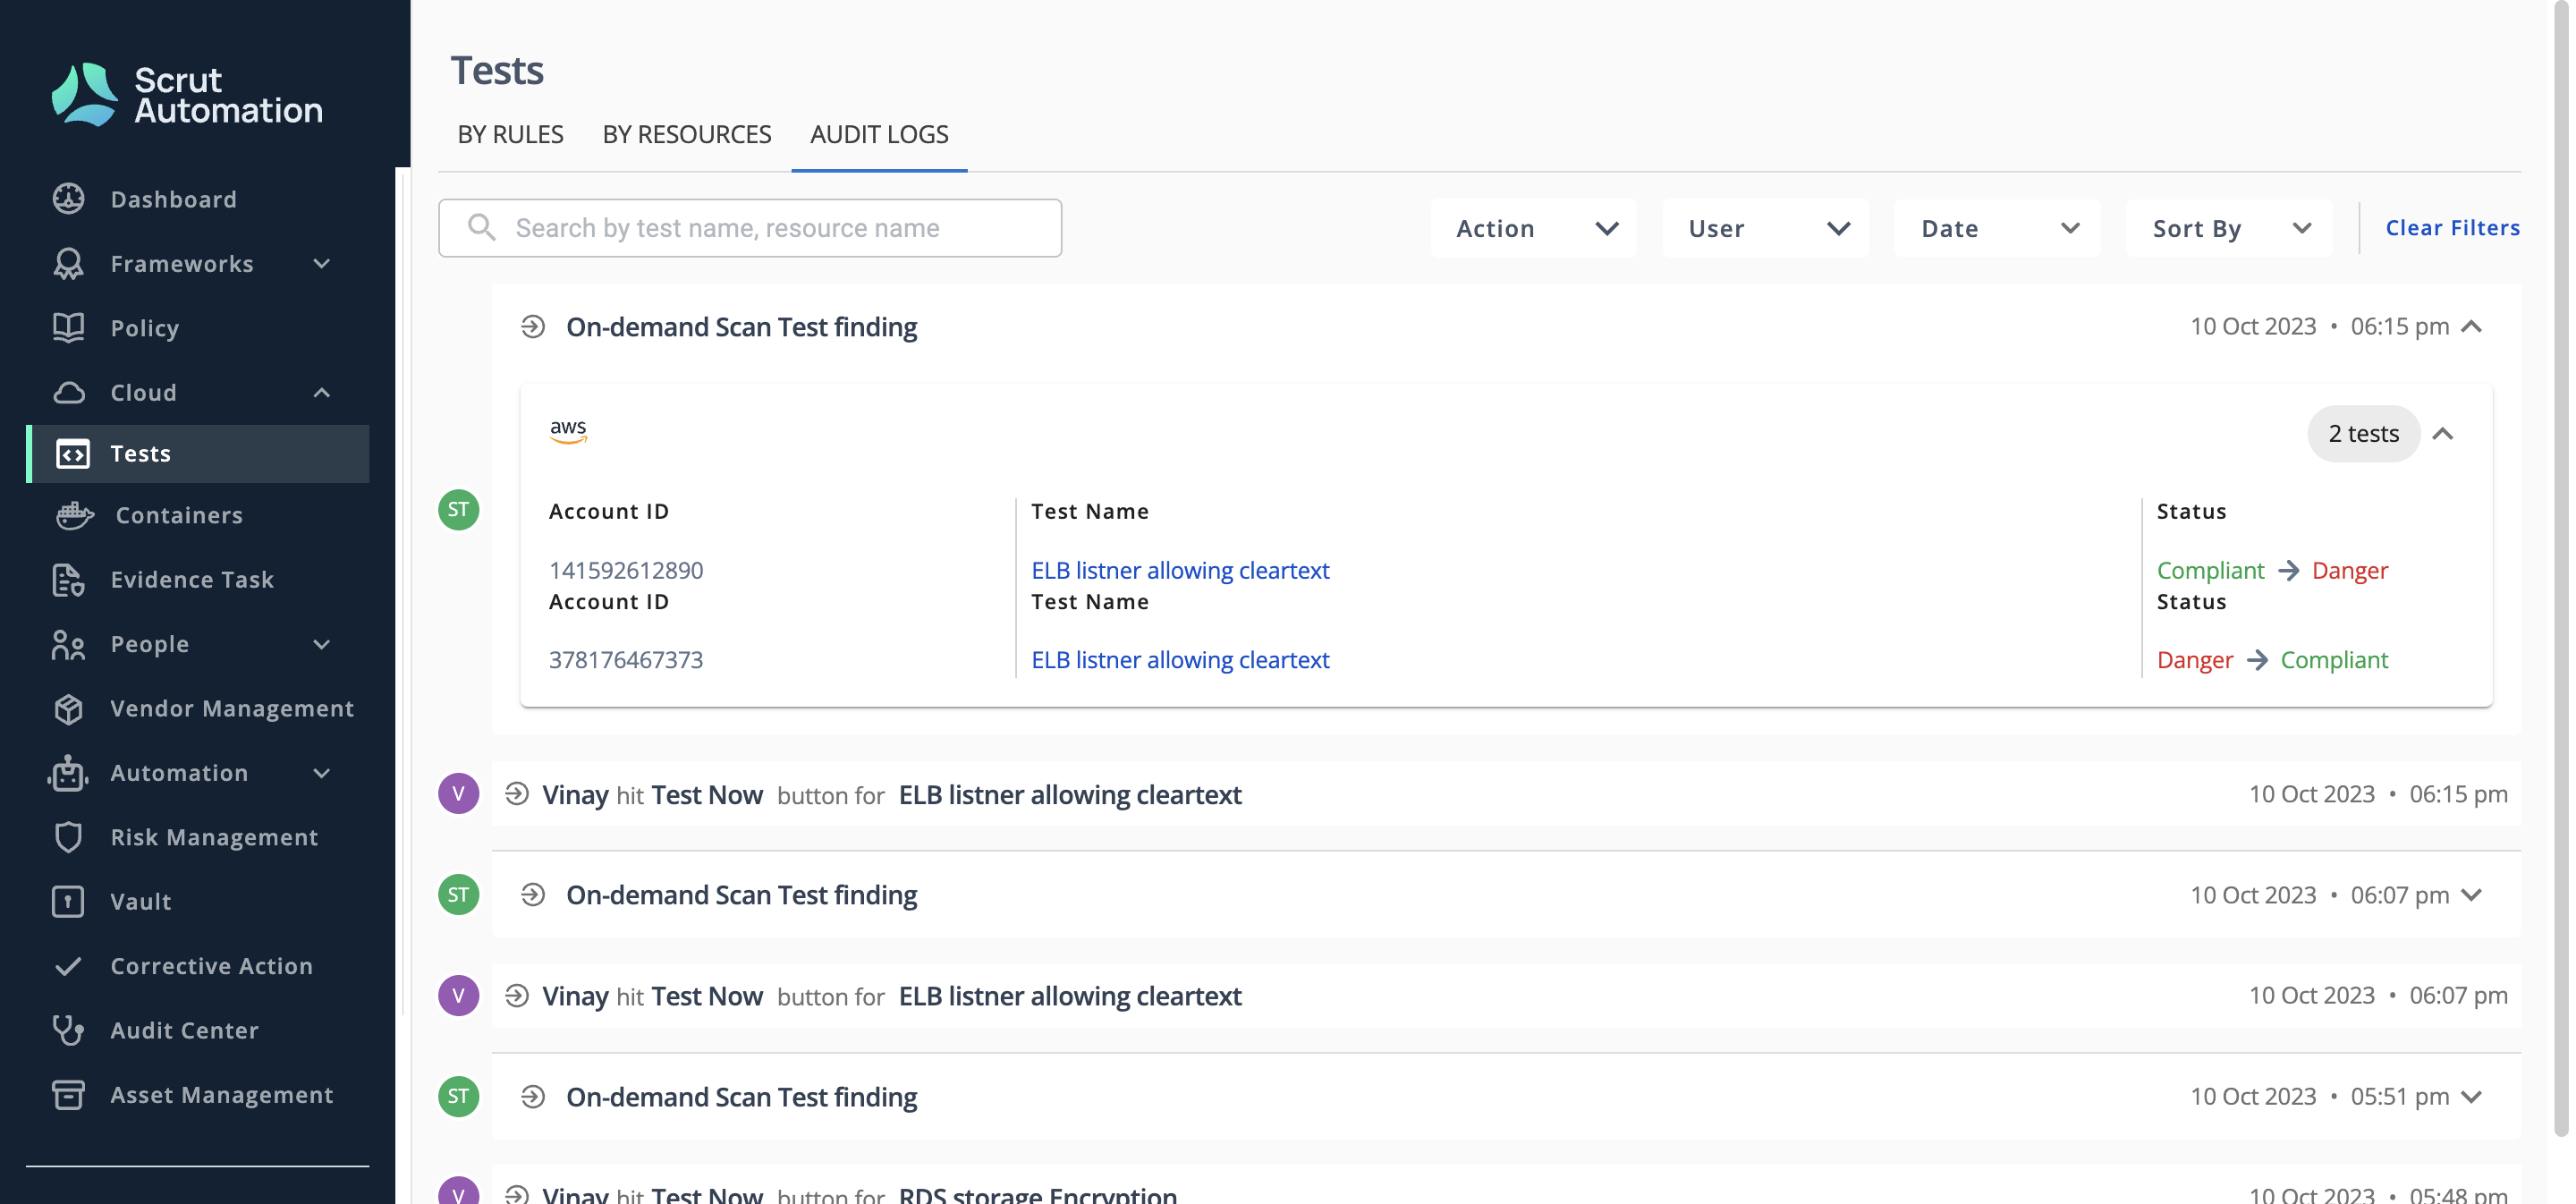Click account ID 378176467373
Image resolution: width=2576 pixels, height=1204 pixels.
click(x=626, y=660)
